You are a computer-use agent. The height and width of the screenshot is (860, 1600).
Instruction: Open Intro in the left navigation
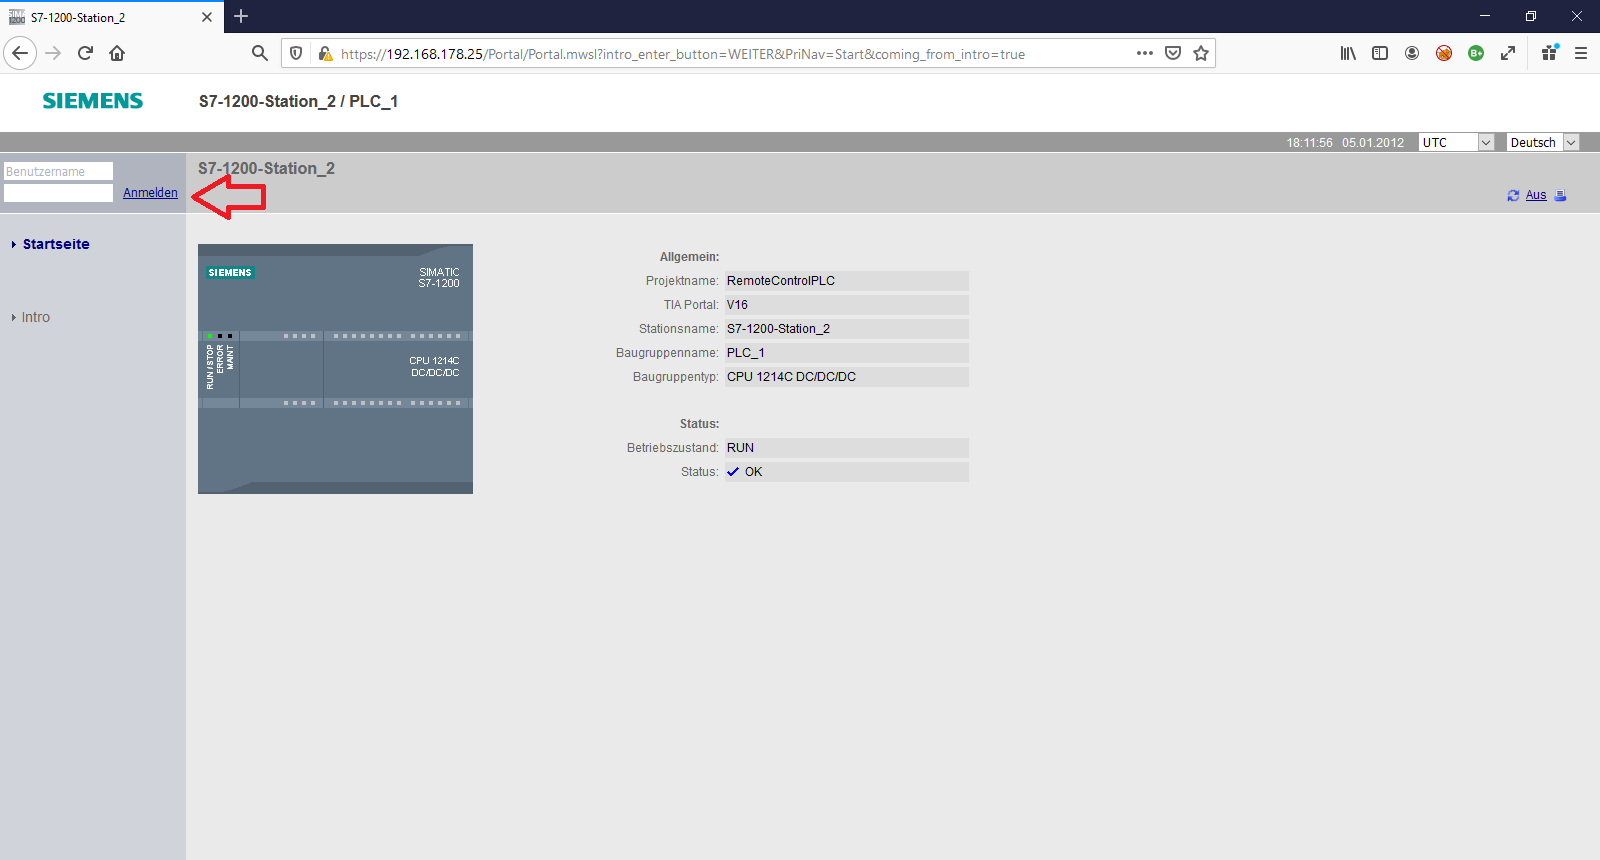36,317
